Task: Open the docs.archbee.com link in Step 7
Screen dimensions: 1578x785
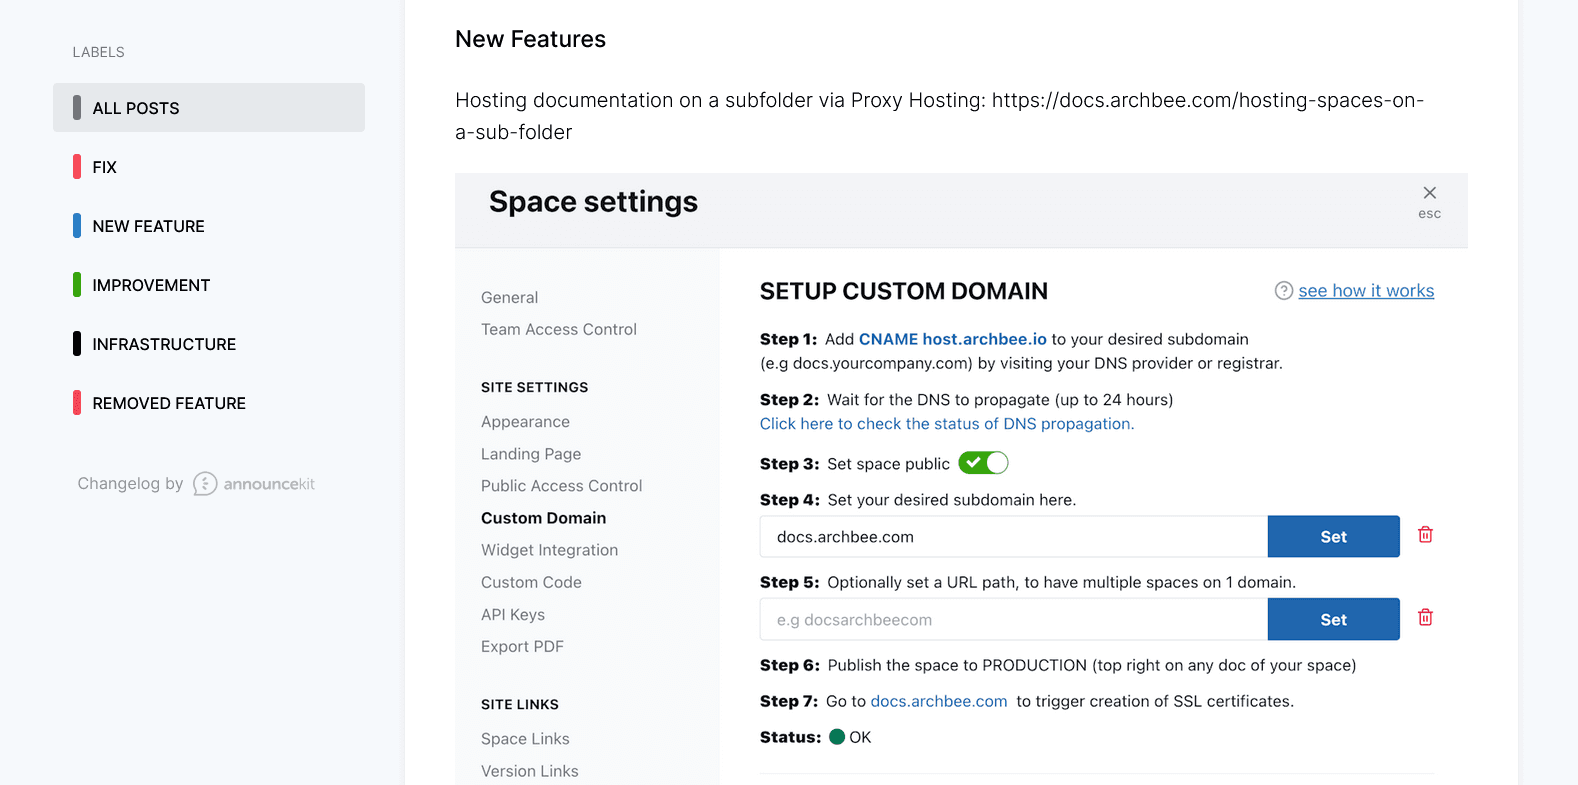Action: pos(939,702)
